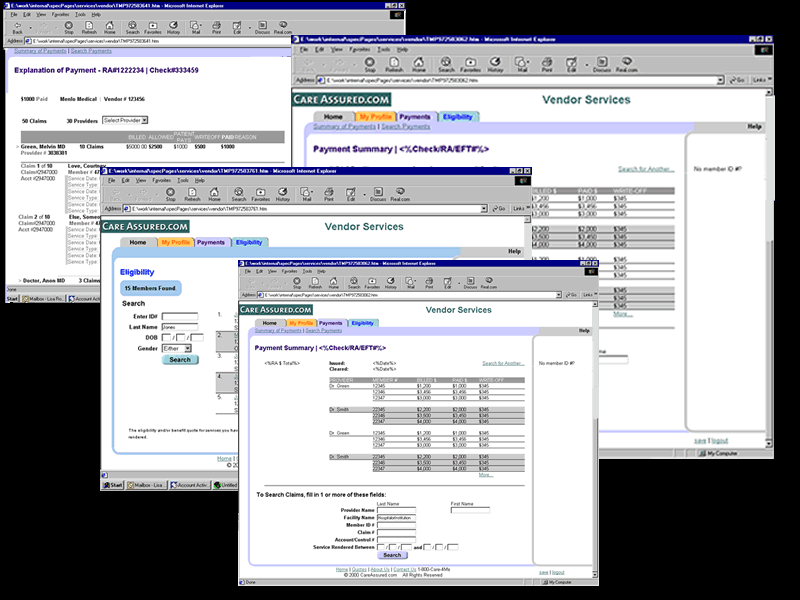Click Start button in Eligibility window taskbar

[113, 485]
